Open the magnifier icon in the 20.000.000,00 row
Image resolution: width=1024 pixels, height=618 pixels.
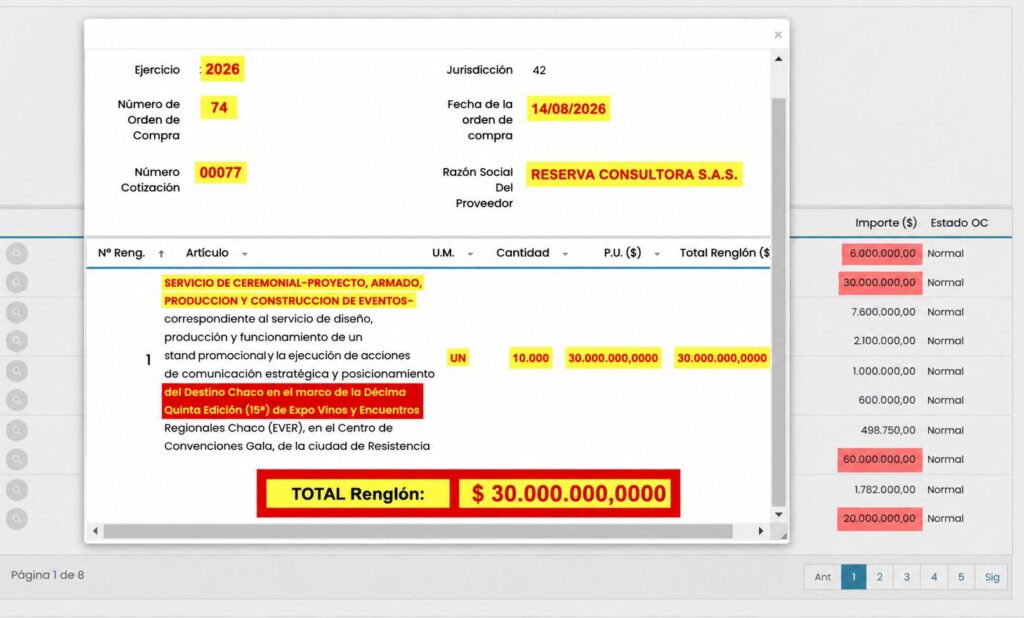pos(17,519)
